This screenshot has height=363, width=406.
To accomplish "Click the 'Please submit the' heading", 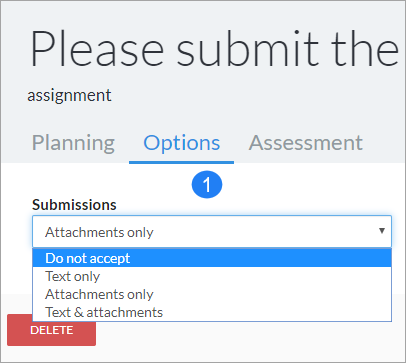I will 214,49.
